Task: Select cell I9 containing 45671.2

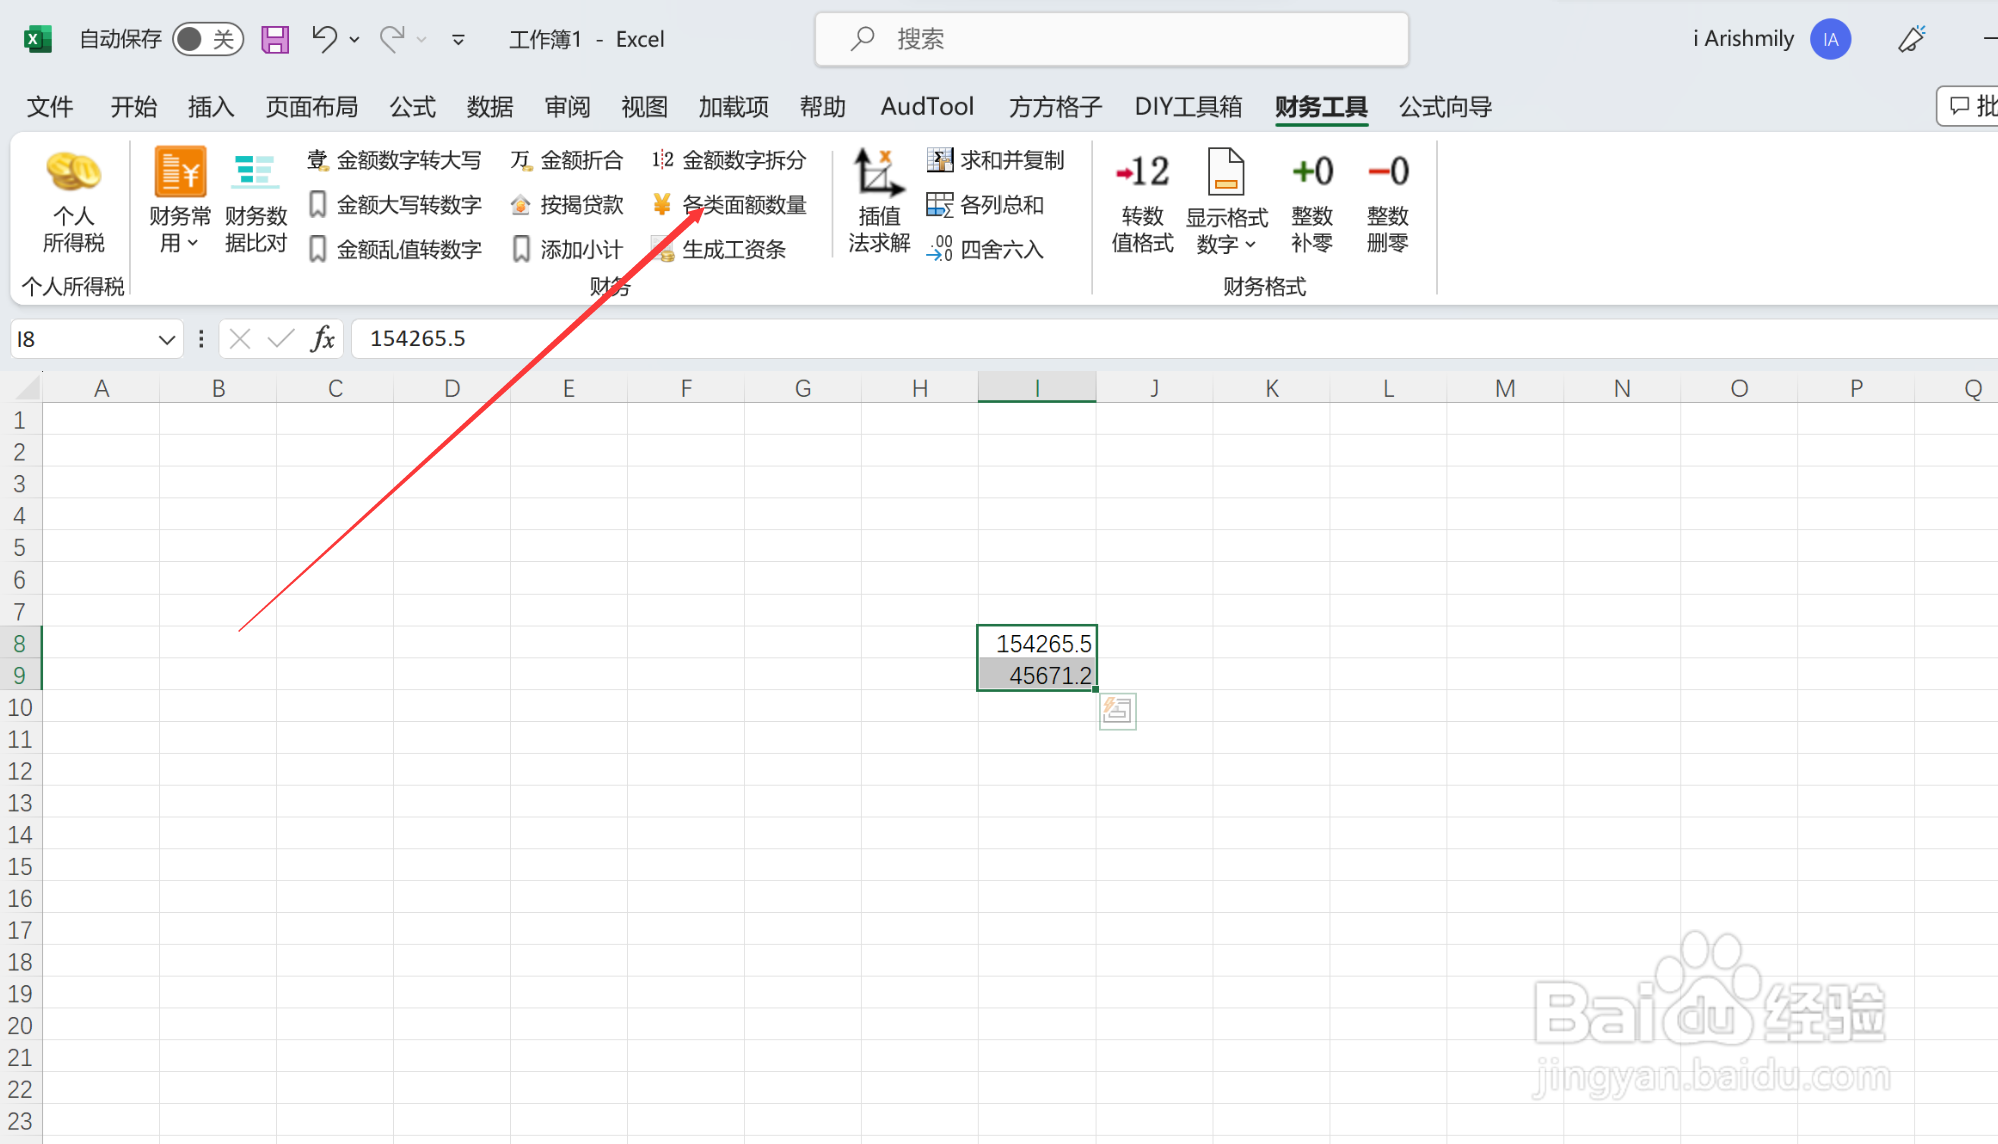Action: coord(1037,675)
